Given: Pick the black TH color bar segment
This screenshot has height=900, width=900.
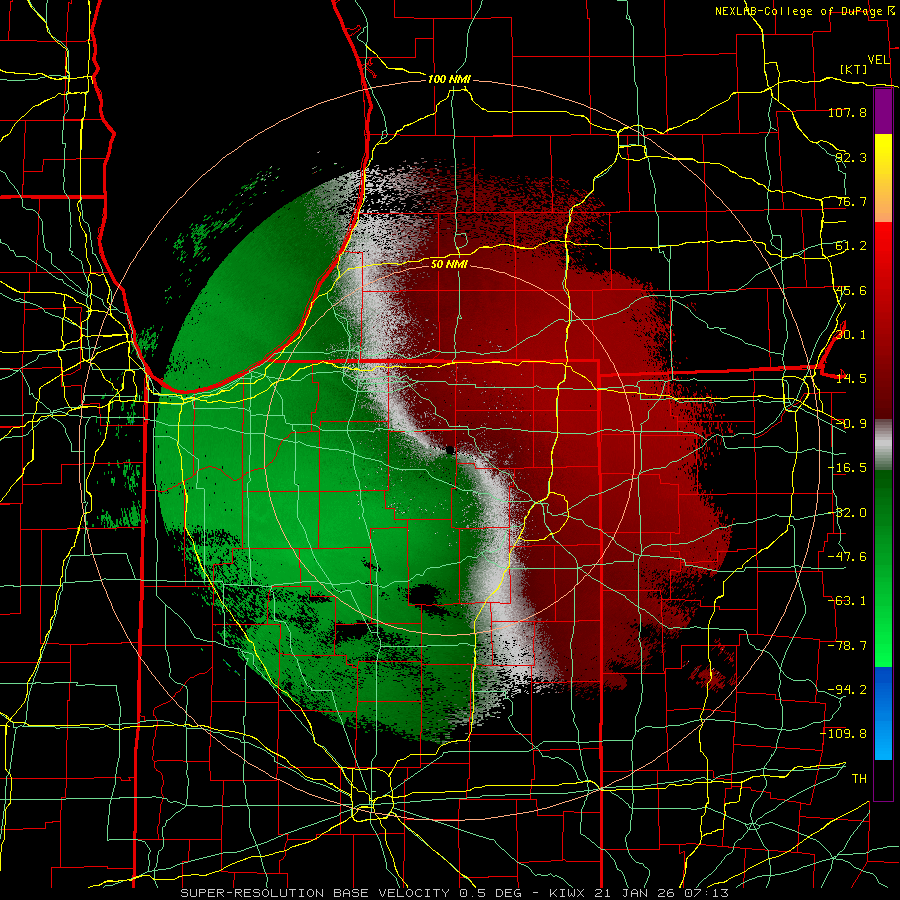Looking at the screenshot, I should pos(883,779).
